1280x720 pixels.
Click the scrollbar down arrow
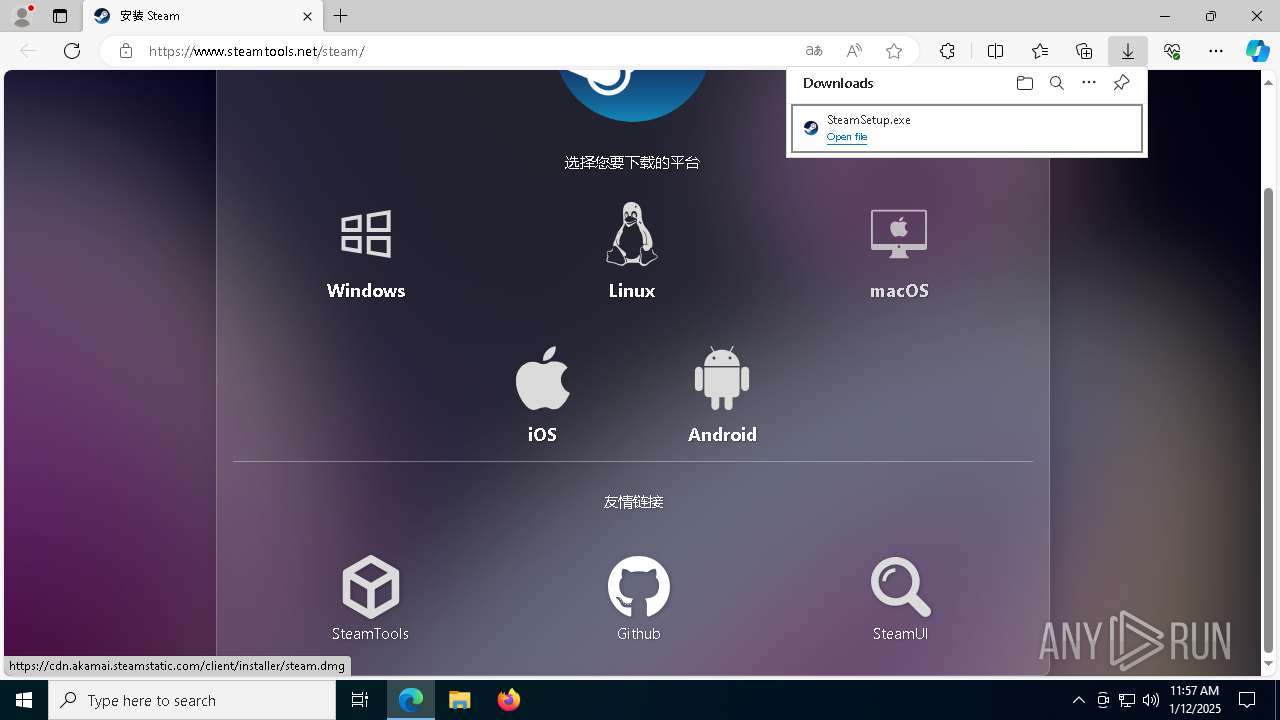coord(1269,664)
